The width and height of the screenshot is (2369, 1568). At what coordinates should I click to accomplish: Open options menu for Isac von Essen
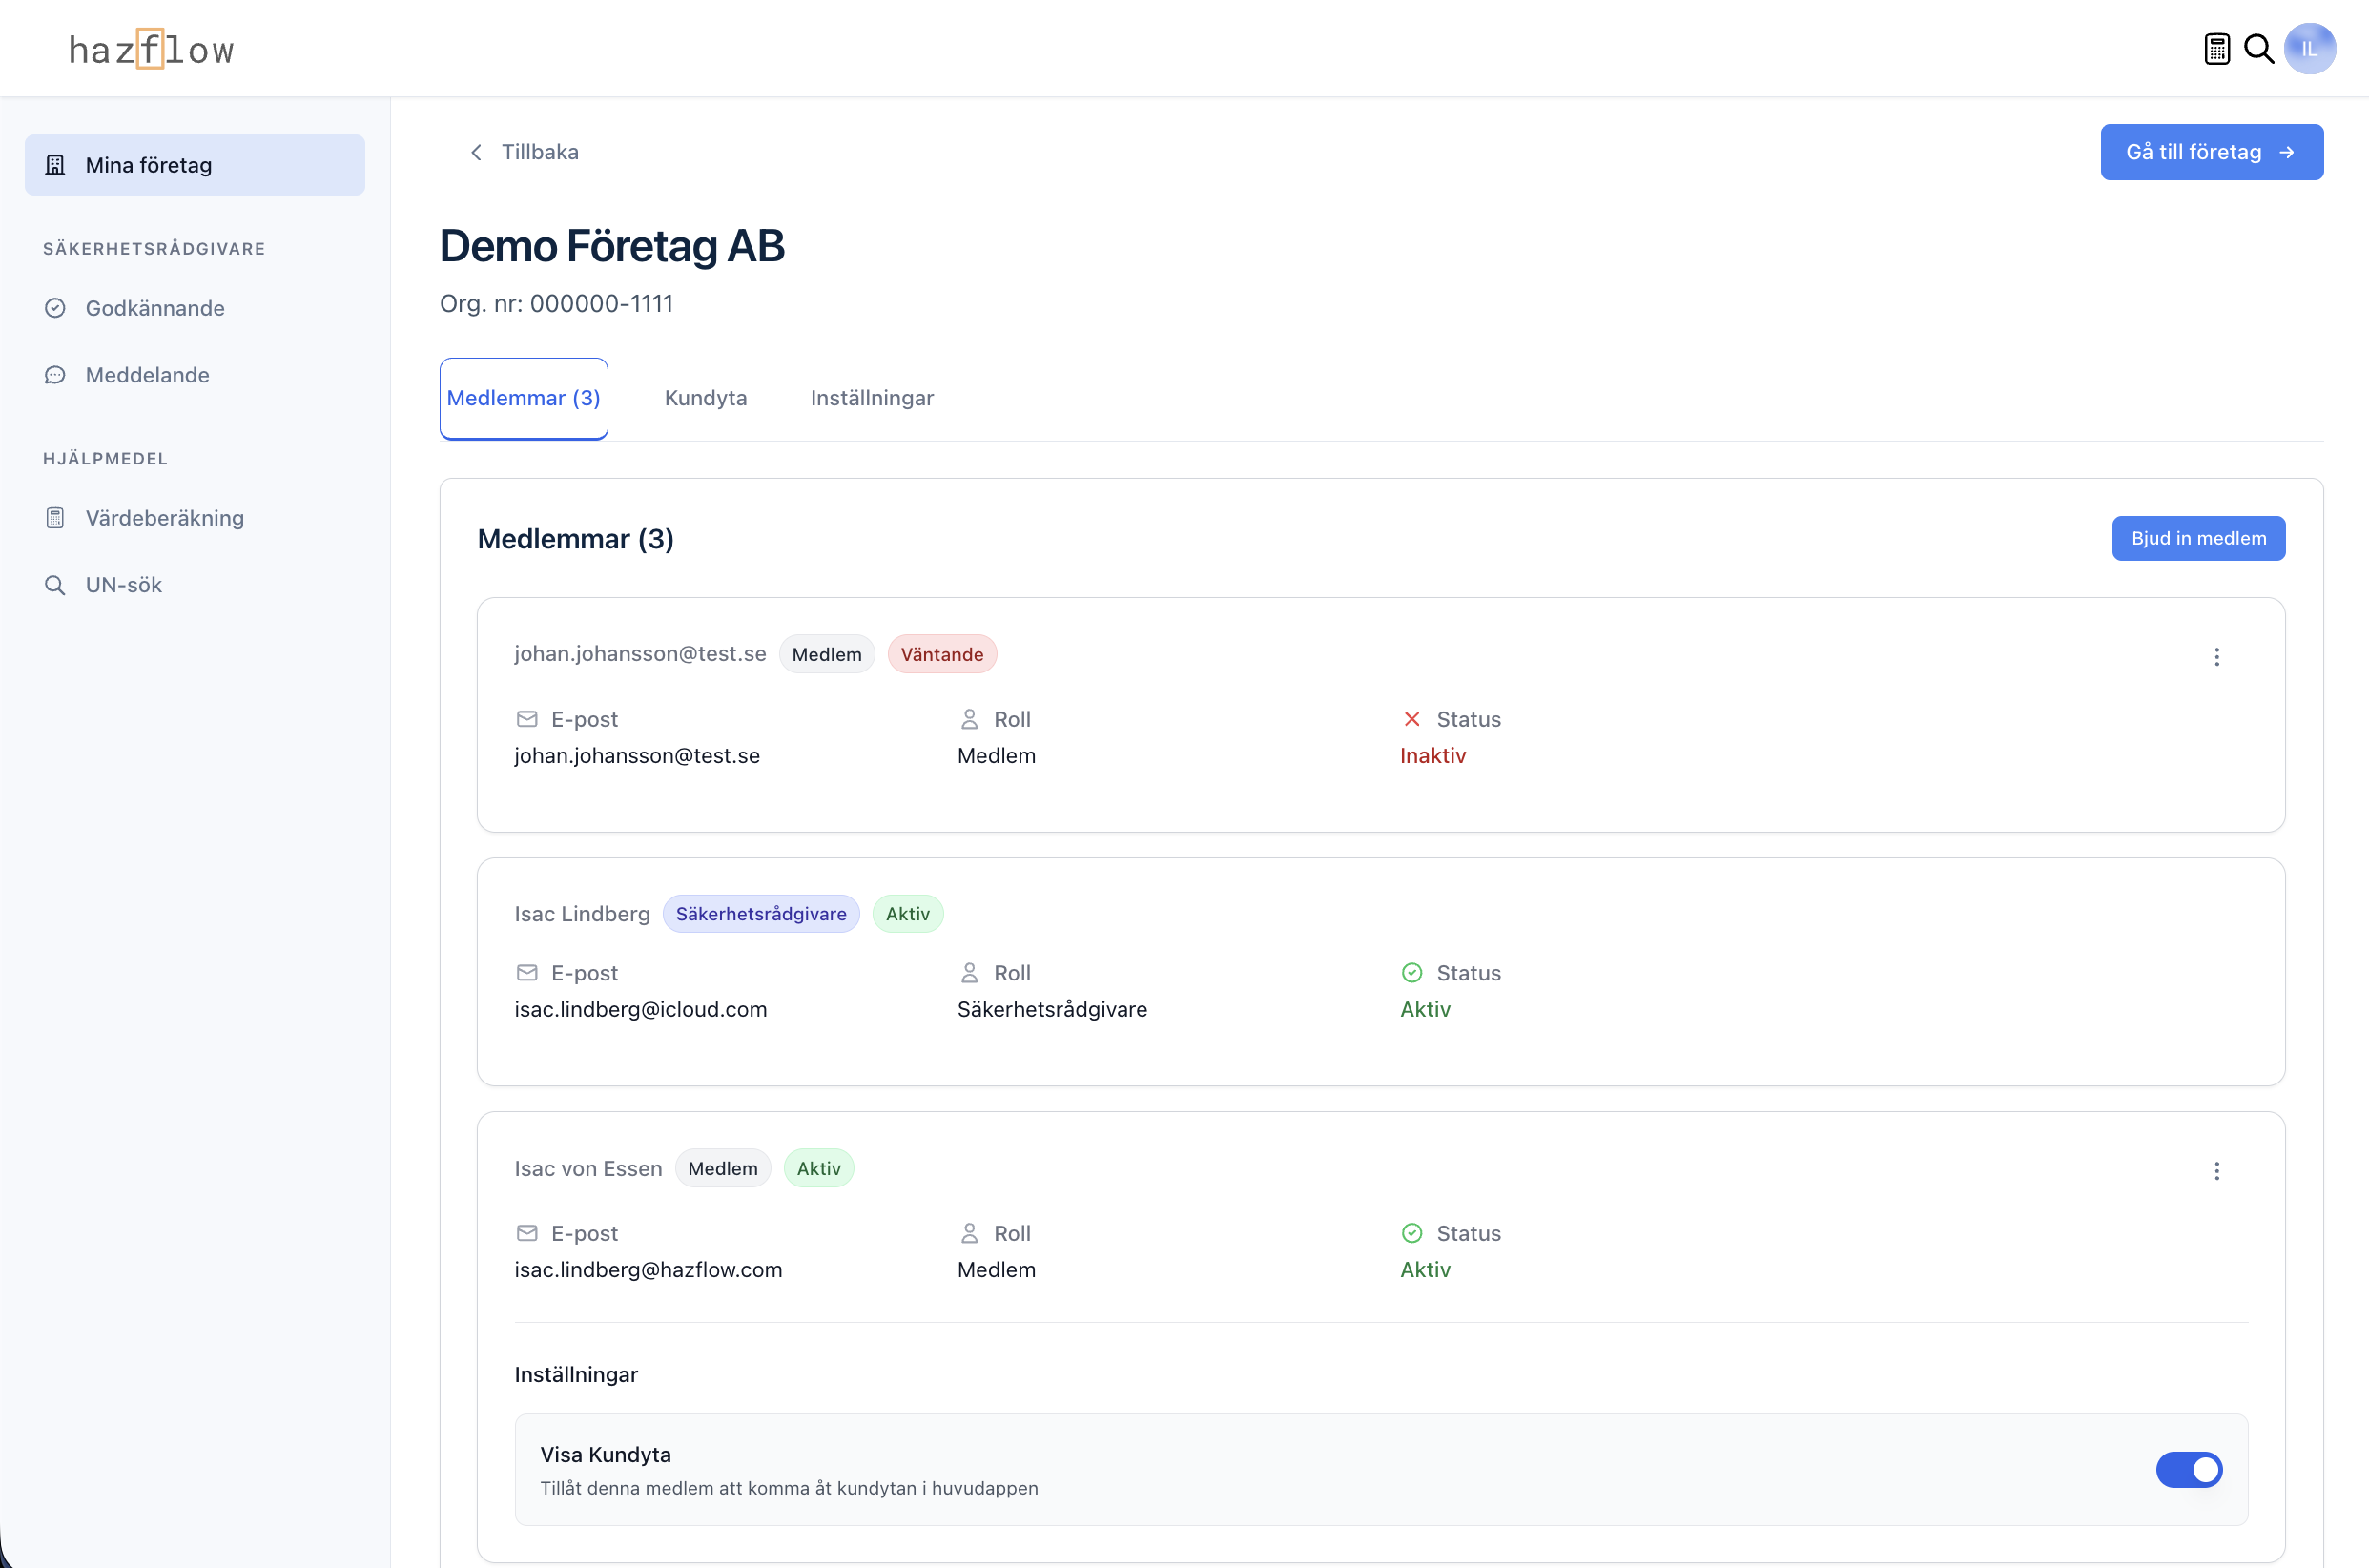pos(2216,1171)
